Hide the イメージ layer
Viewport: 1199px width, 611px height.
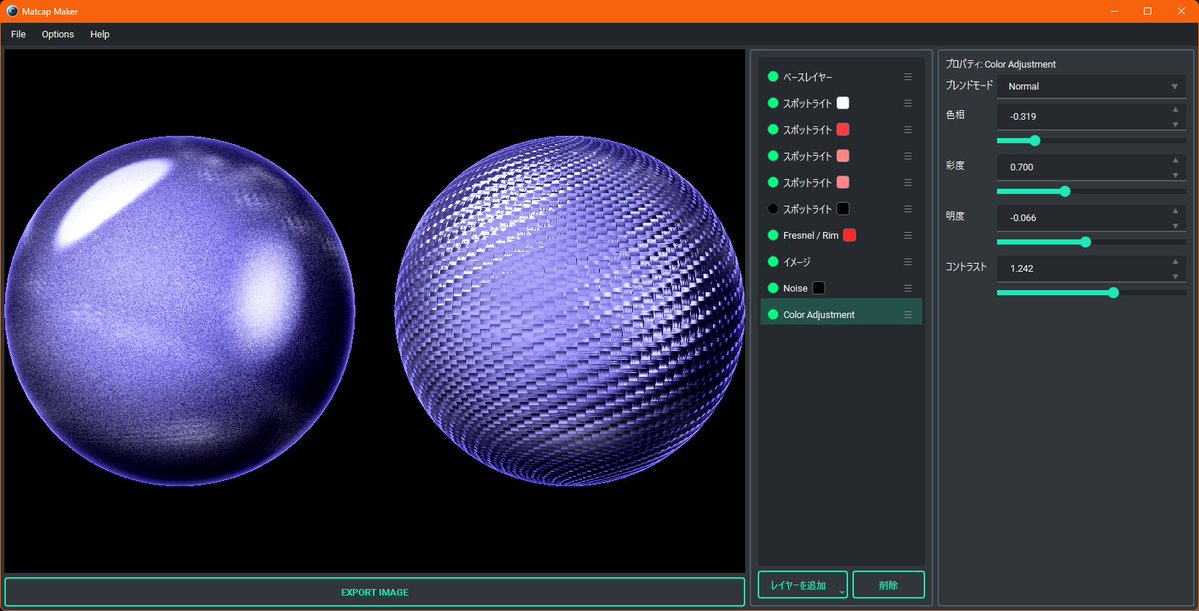coord(772,262)
